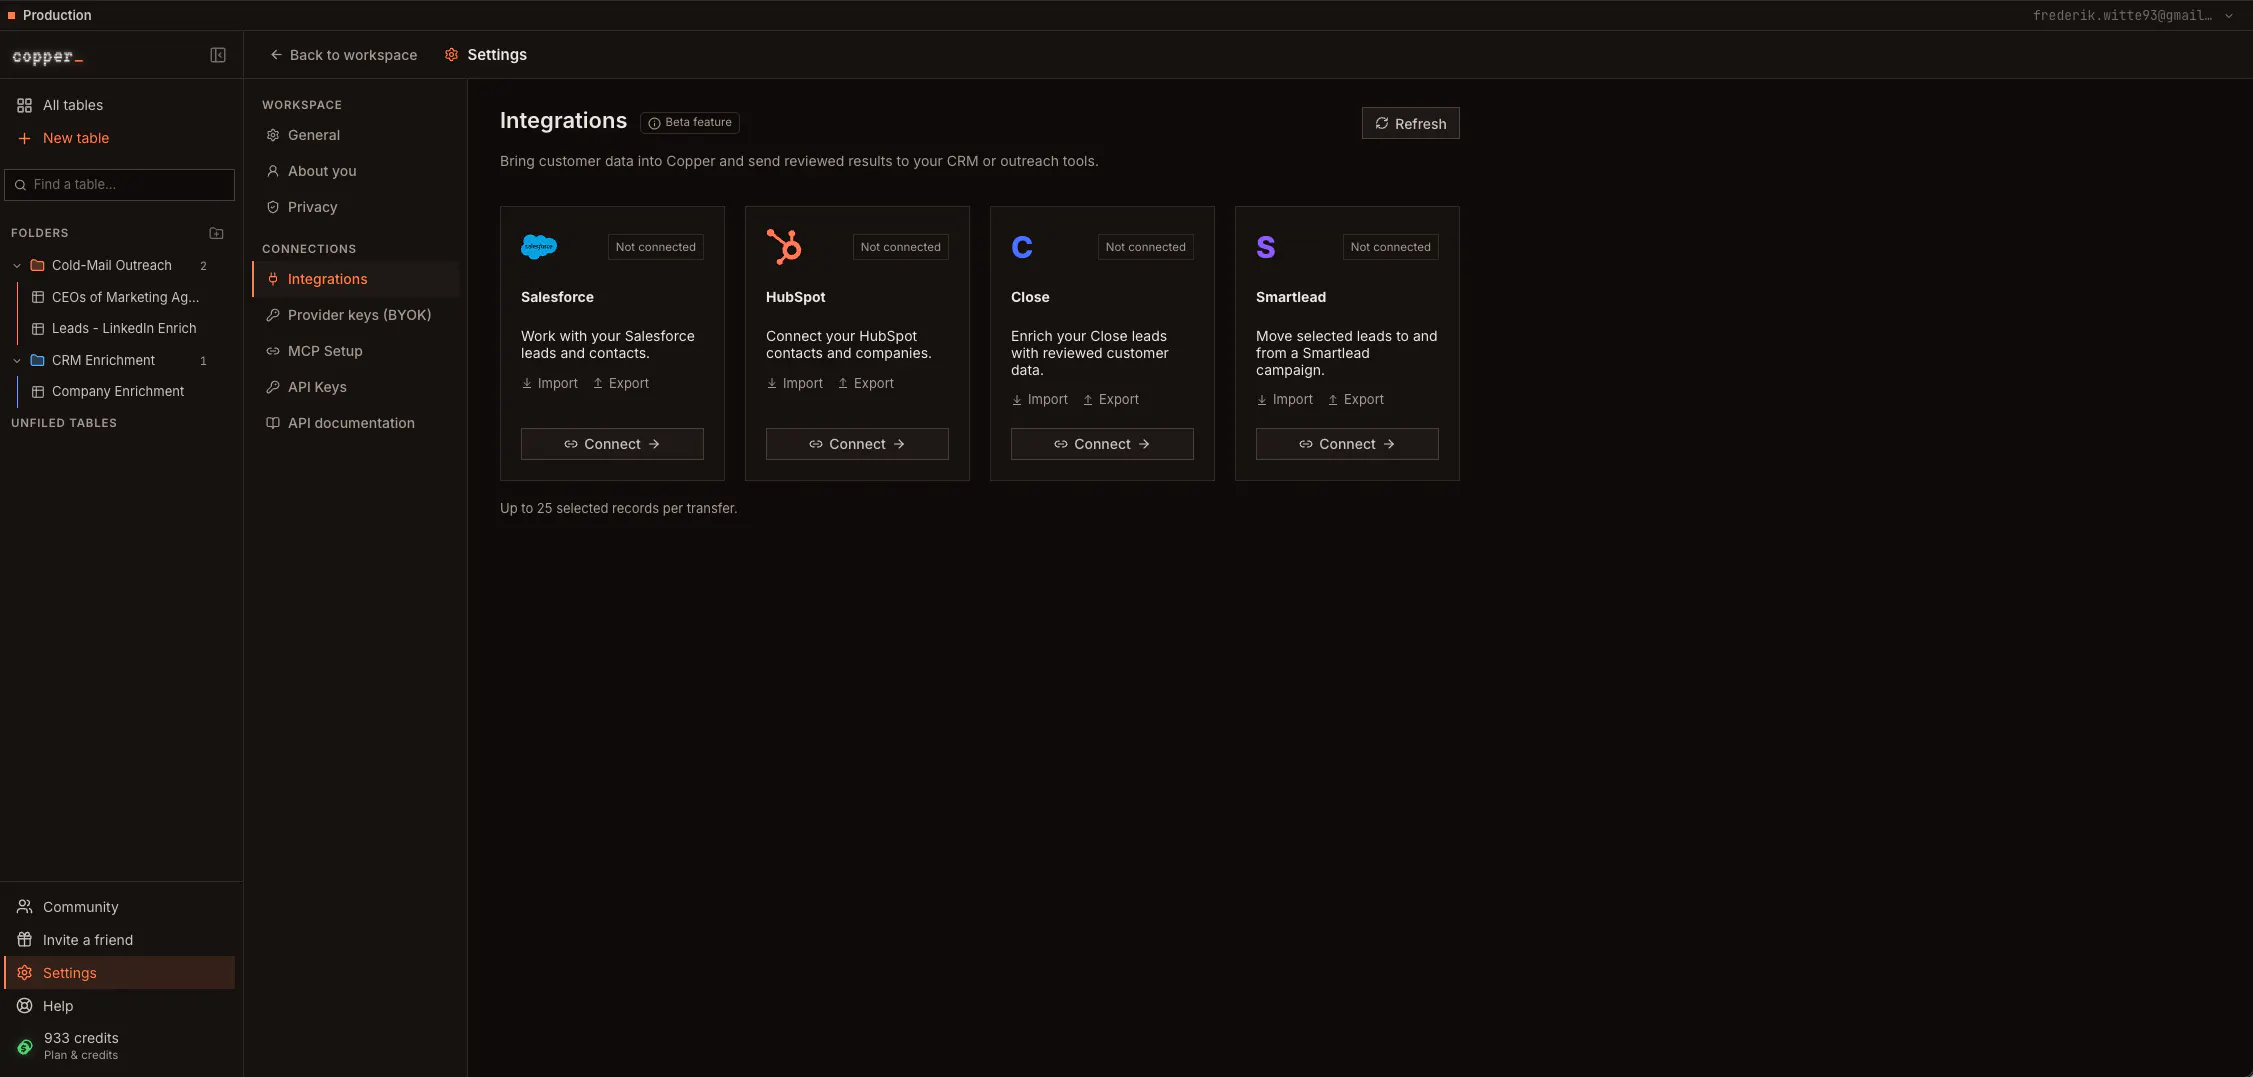This screenshot has width=2253, height=1077.
Task: Collapse the Cold-Mail Outreach folder chevron
Action: [x=17, y=266]
